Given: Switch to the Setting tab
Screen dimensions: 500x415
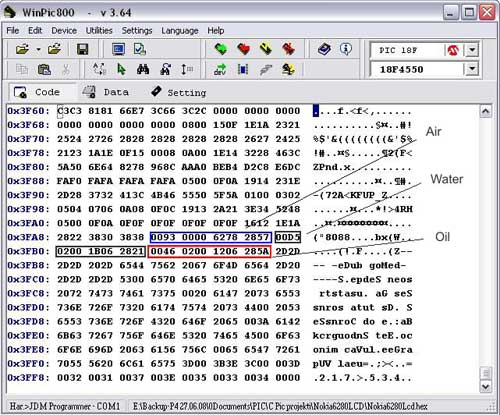Looking at the screenshot, I should 179,92.
